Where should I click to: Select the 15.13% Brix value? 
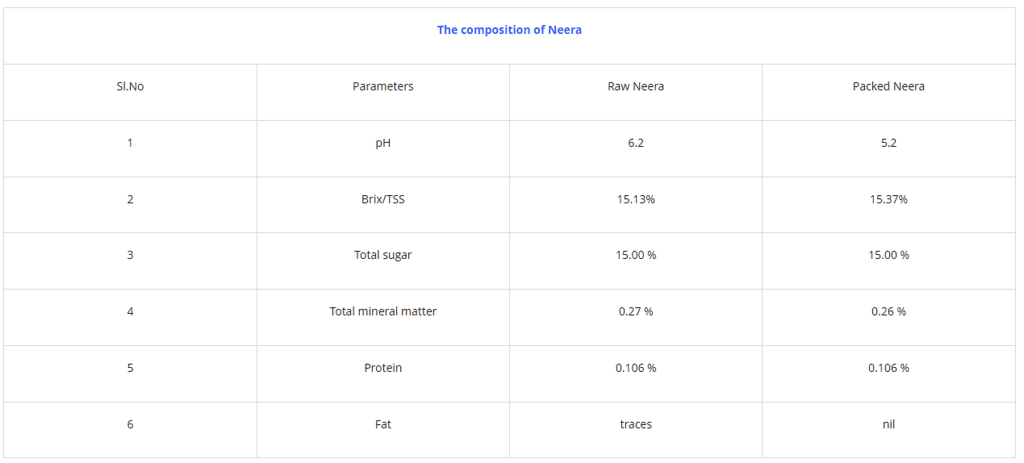coord(636,199)
